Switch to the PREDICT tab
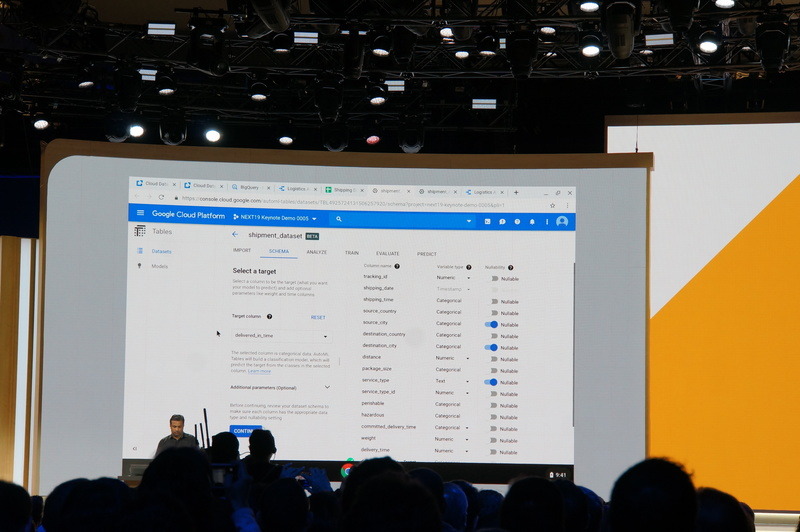This screenshot has height=532, width=800. [427, 254]
